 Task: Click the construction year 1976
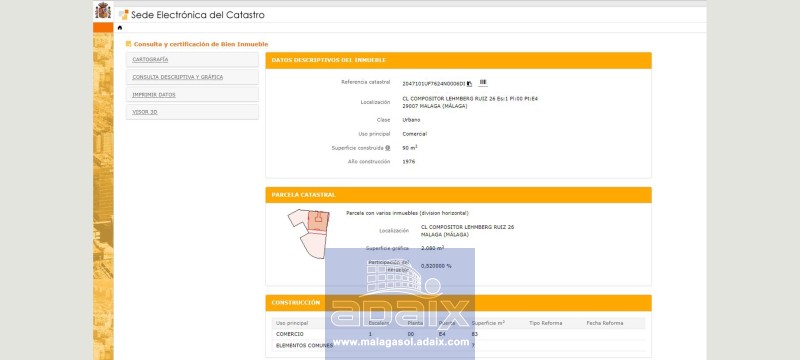click(408, 162)
